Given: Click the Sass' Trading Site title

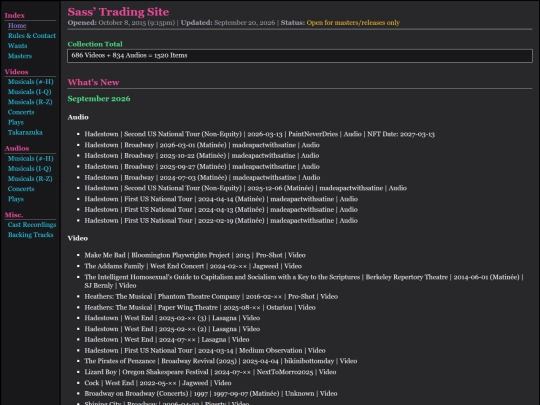Looking at the screenshot, I should point(118,12).
